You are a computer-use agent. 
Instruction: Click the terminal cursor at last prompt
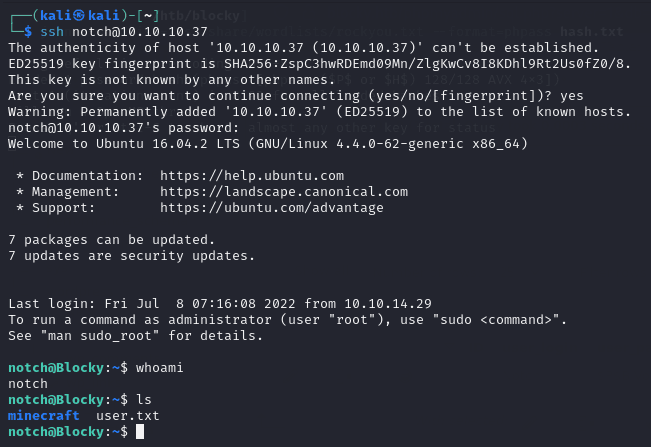point(140,432)
